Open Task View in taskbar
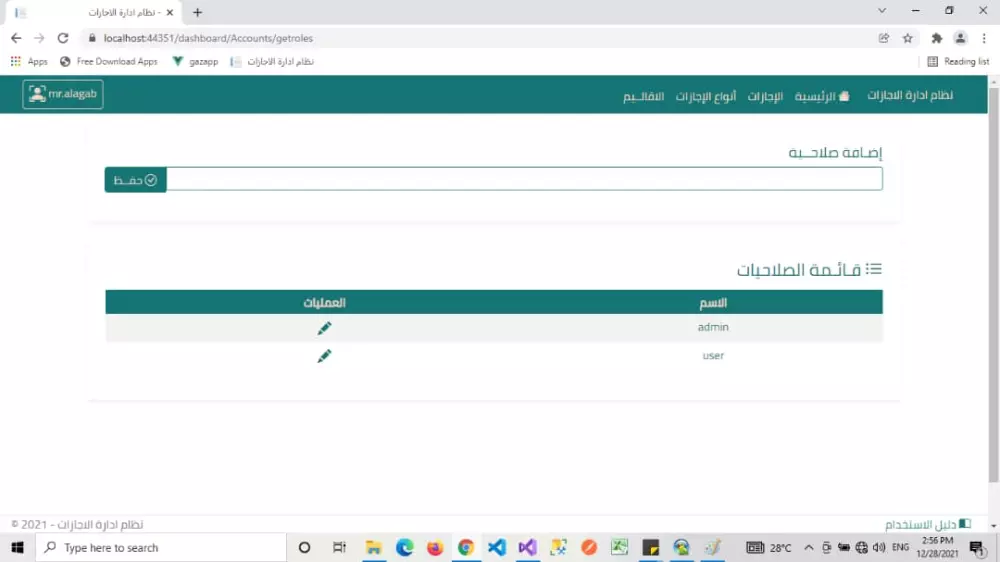The height and width of the screenshot is (562, 1000). tap(339, 547)
